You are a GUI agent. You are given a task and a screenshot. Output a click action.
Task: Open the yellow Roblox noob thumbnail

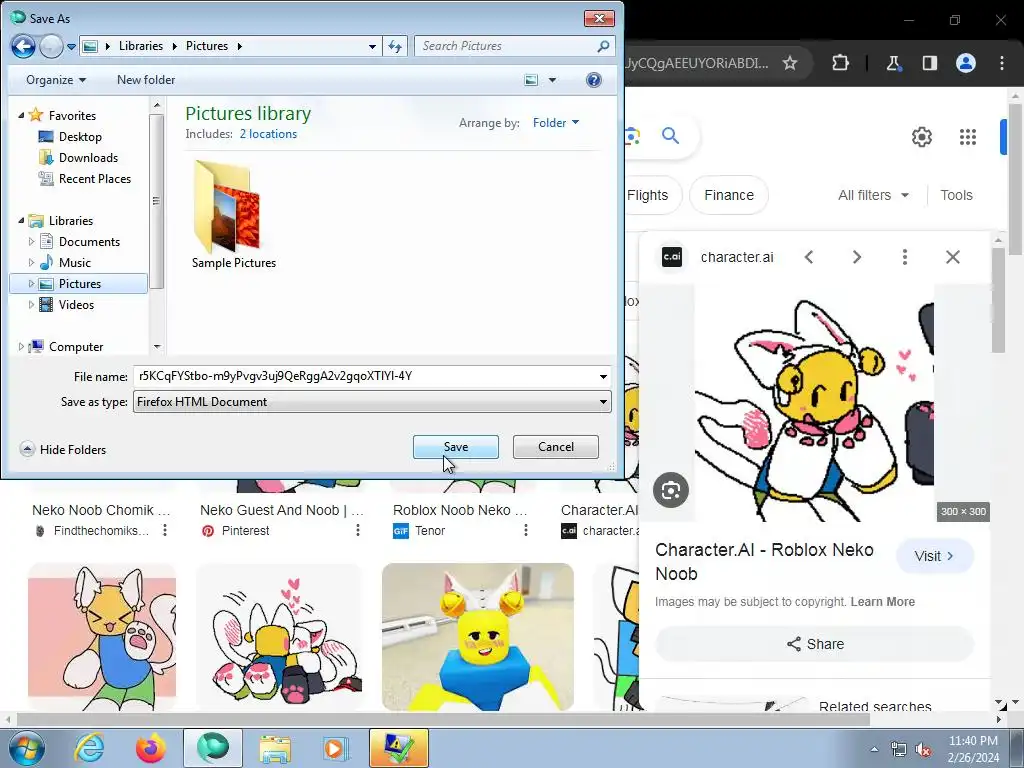pos(478,637)
